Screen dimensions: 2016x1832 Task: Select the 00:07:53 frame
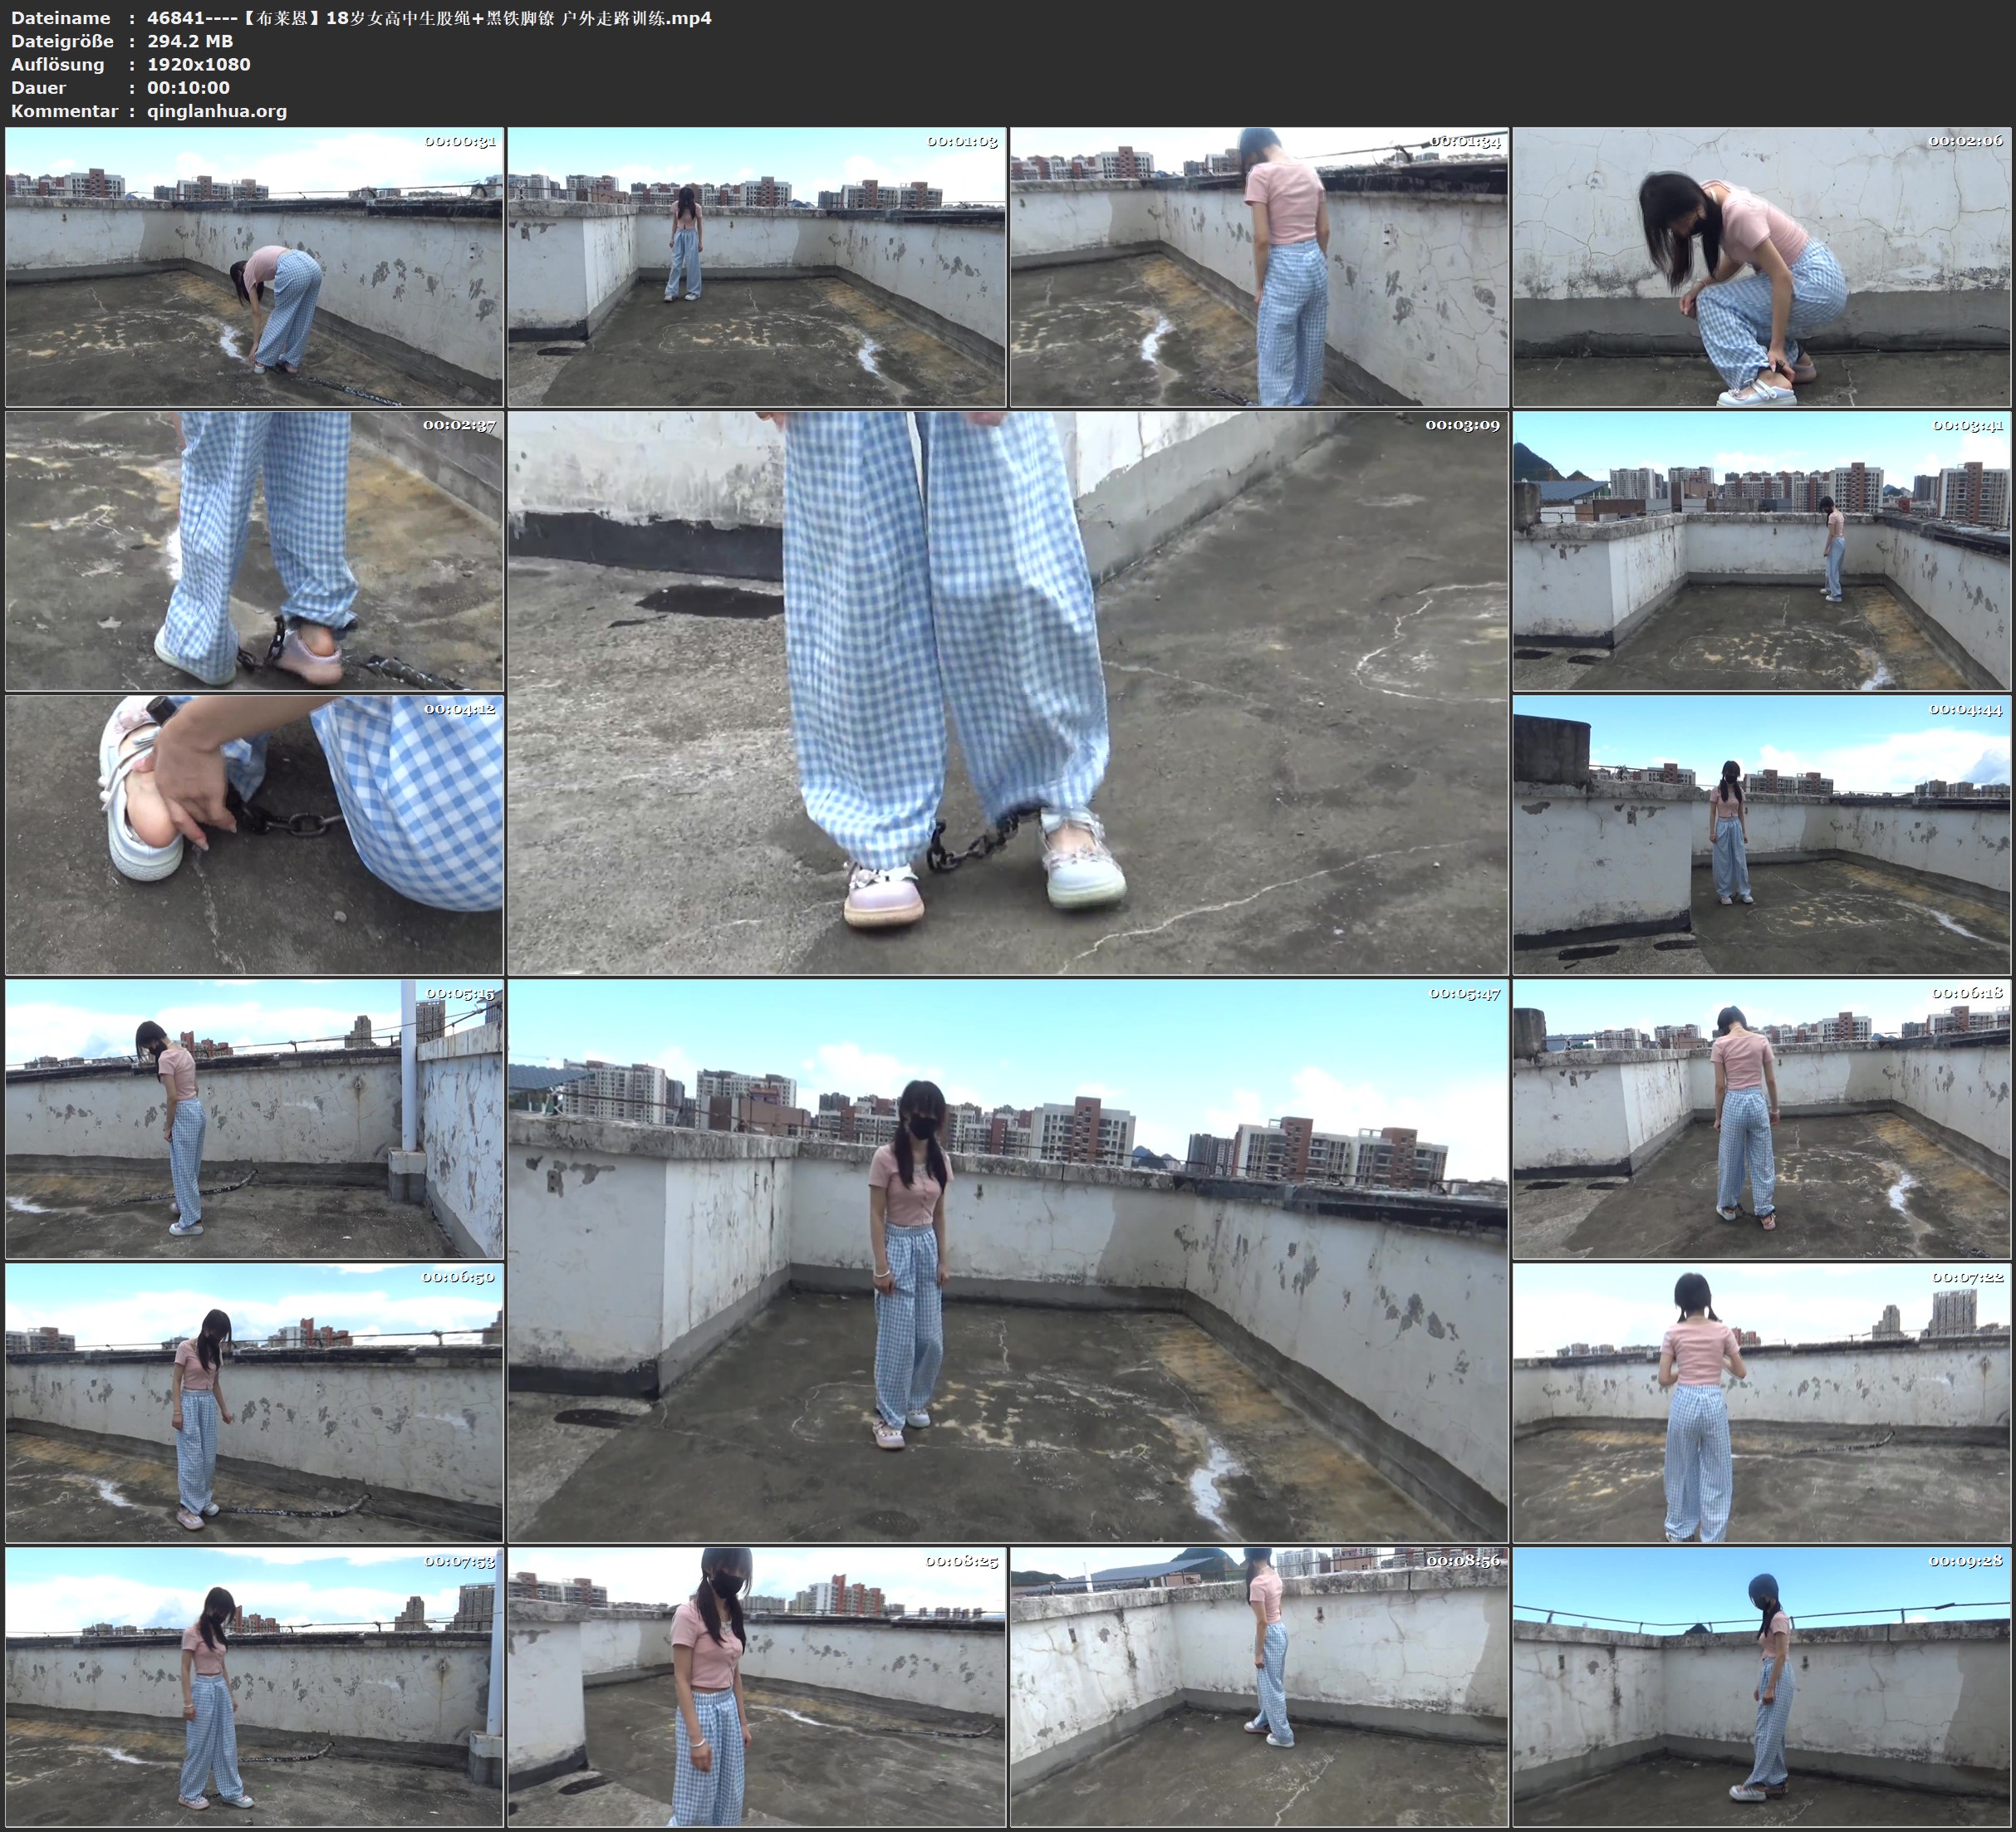coord(254,1686)
